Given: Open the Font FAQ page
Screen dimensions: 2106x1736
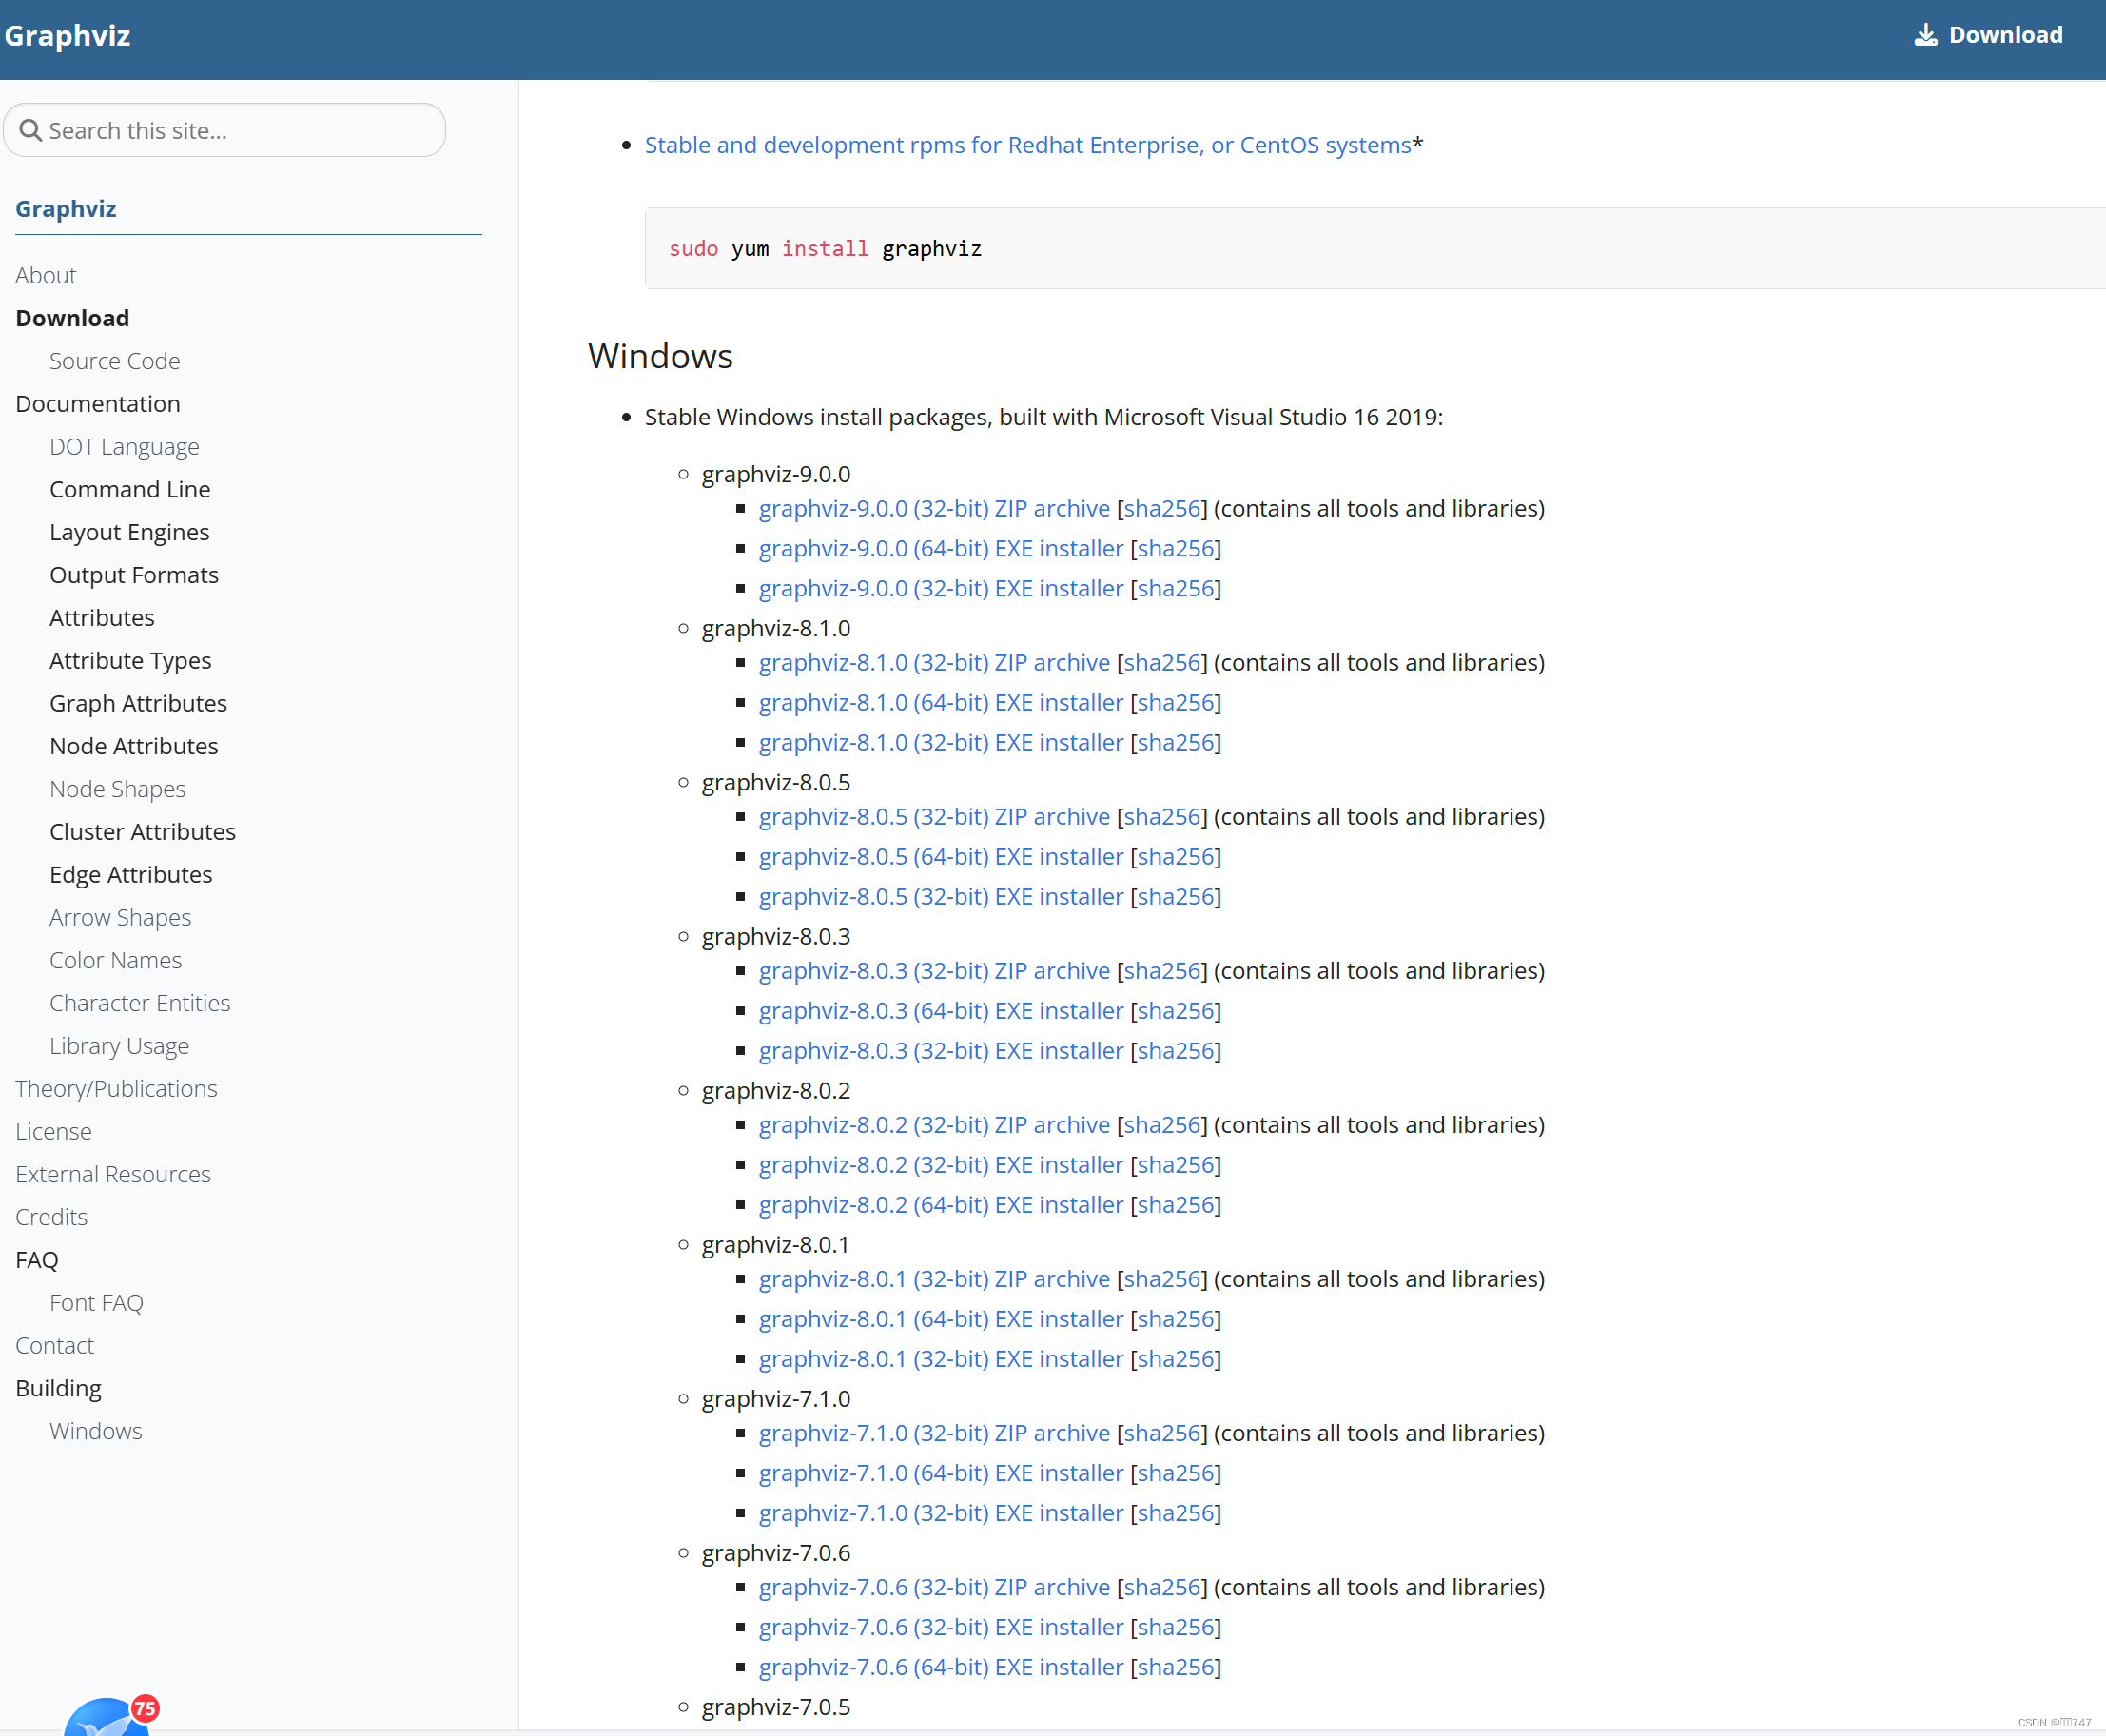Looking at the screenshot, I should pyautogui.click(x=96, y=1302).
